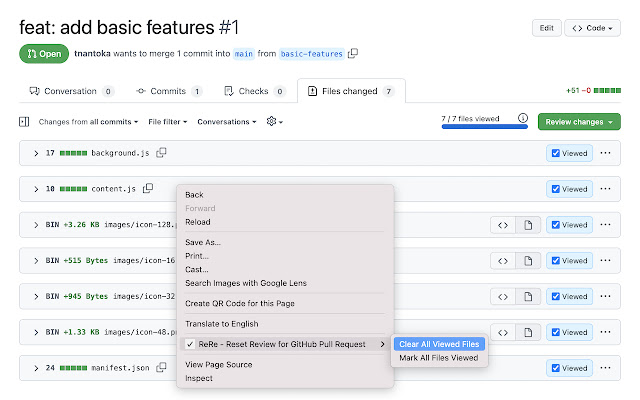
Task: Select Back in context menu
Action: click(x=194, y=195)
